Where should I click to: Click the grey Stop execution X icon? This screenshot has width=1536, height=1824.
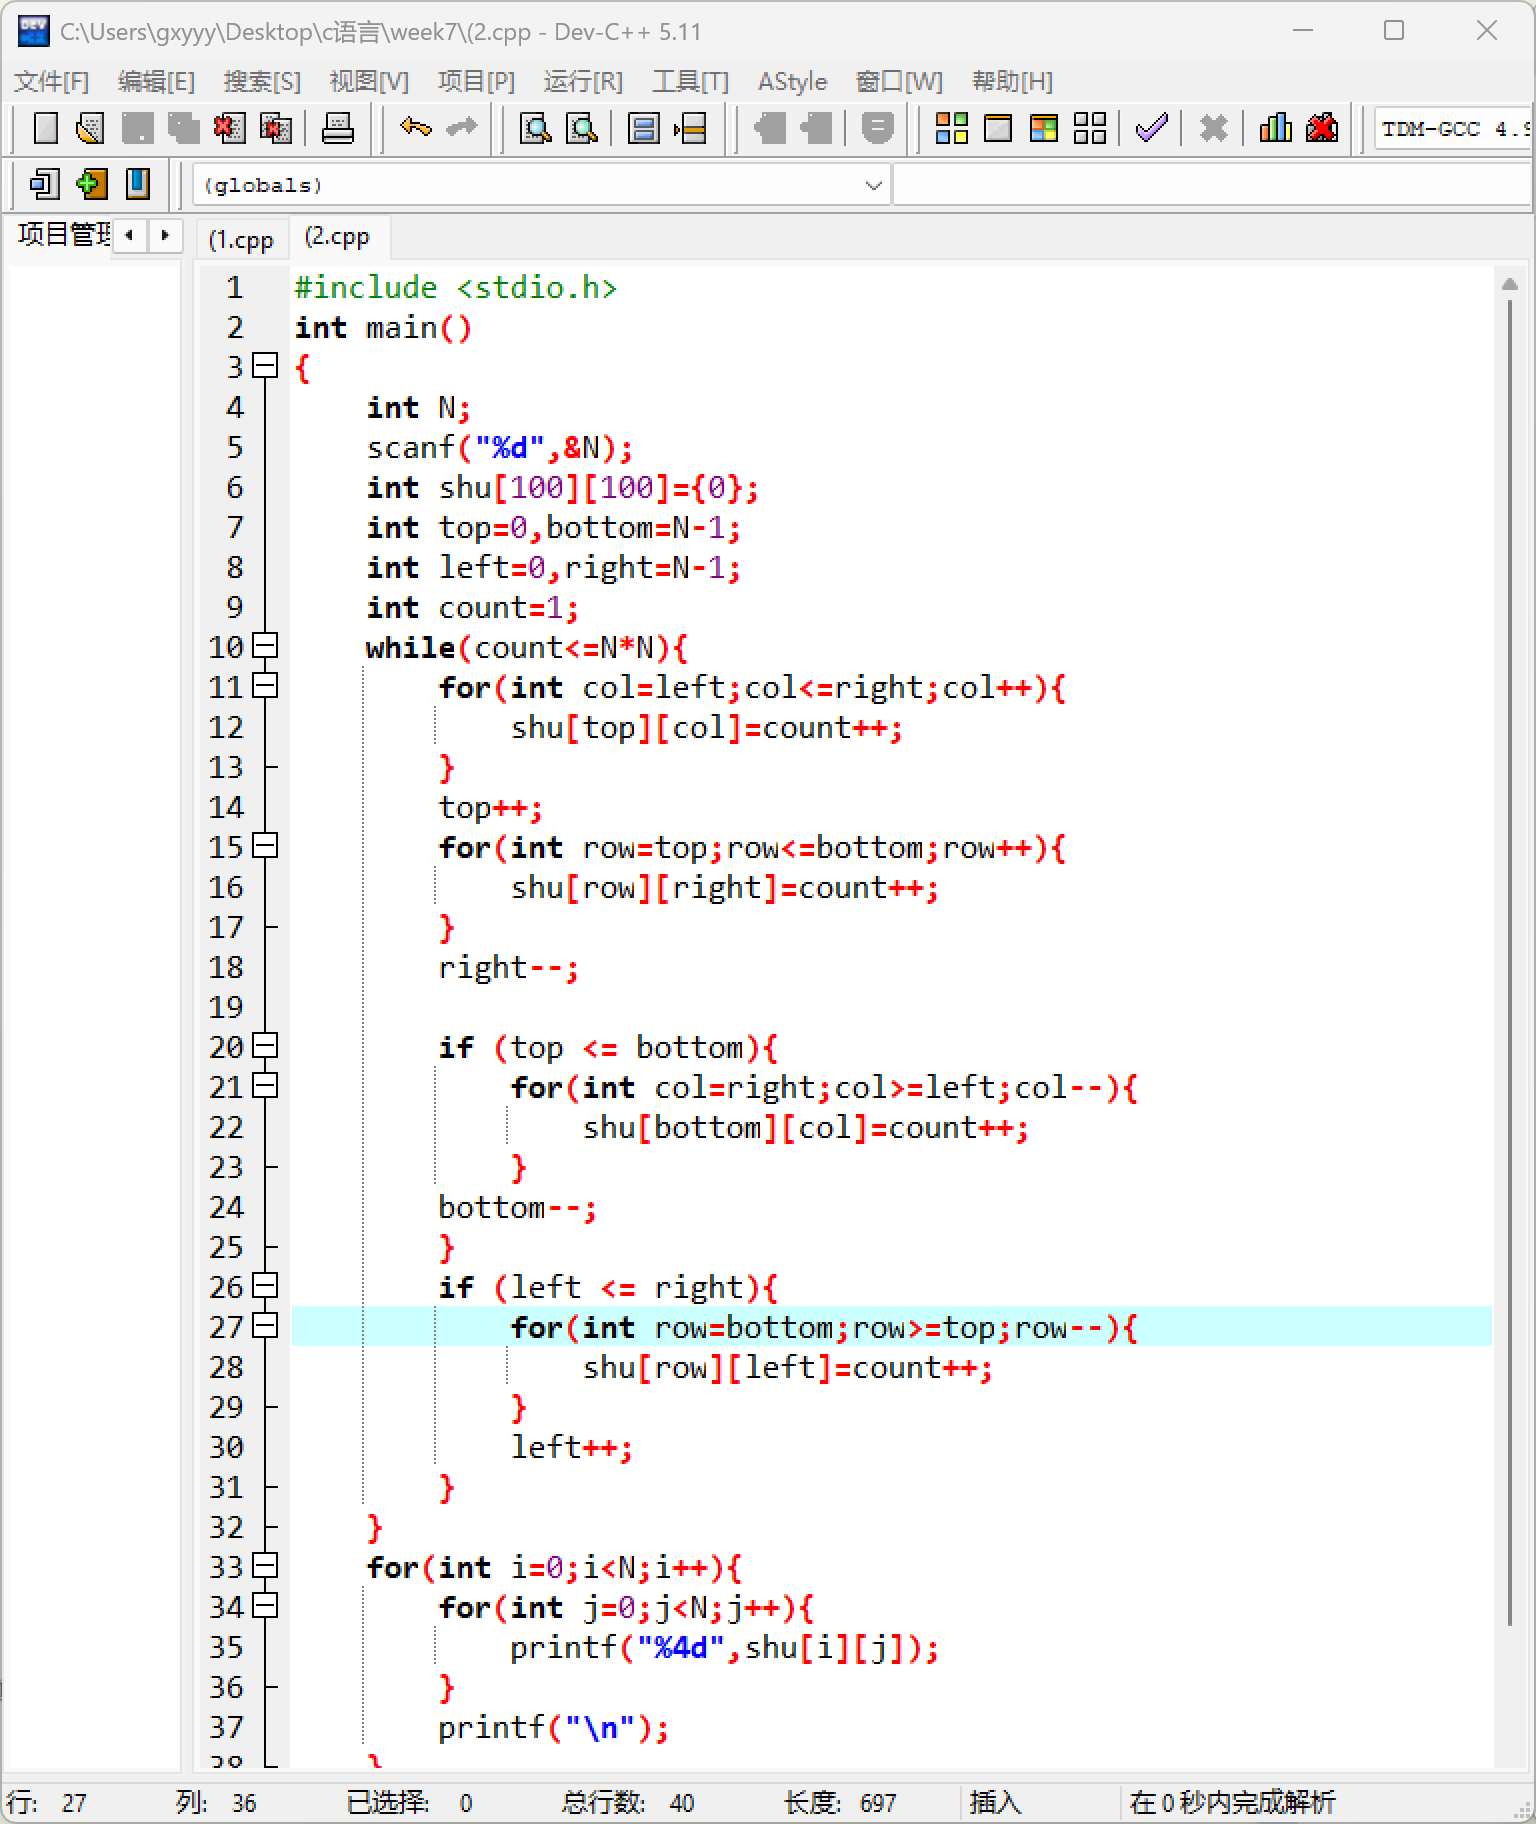tap(1213, 128)
